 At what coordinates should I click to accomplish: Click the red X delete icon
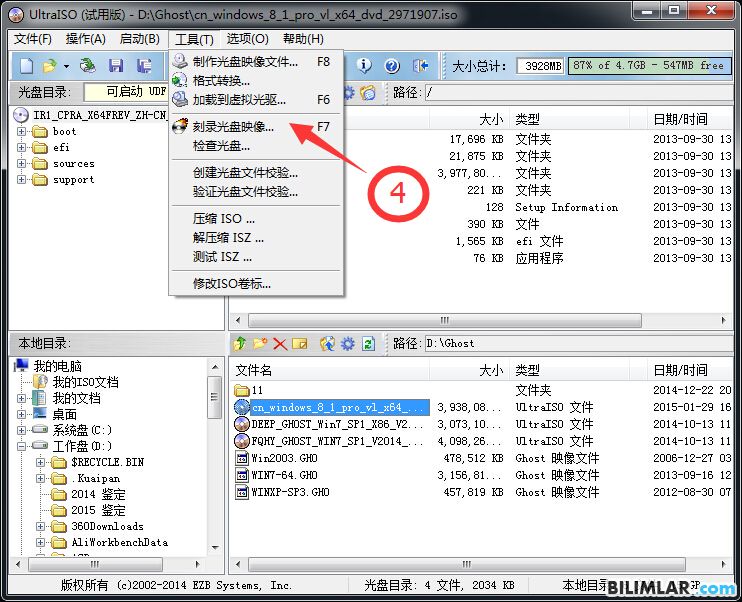click(x=280, y=344)
